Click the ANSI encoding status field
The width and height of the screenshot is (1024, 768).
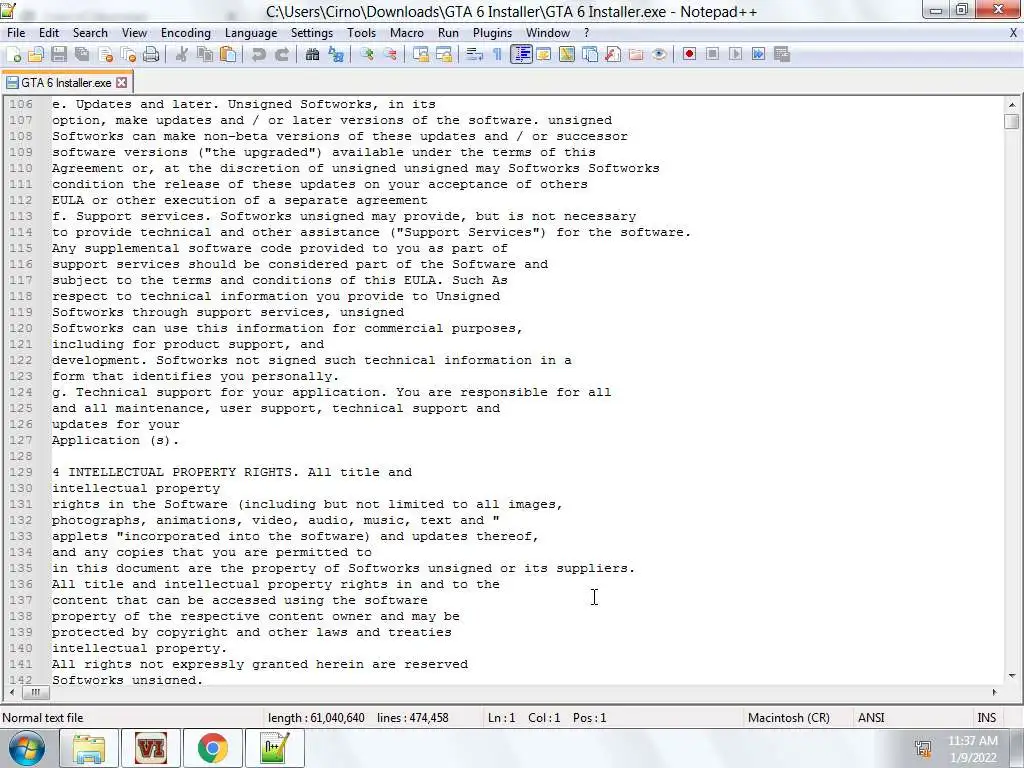(871, 718)
